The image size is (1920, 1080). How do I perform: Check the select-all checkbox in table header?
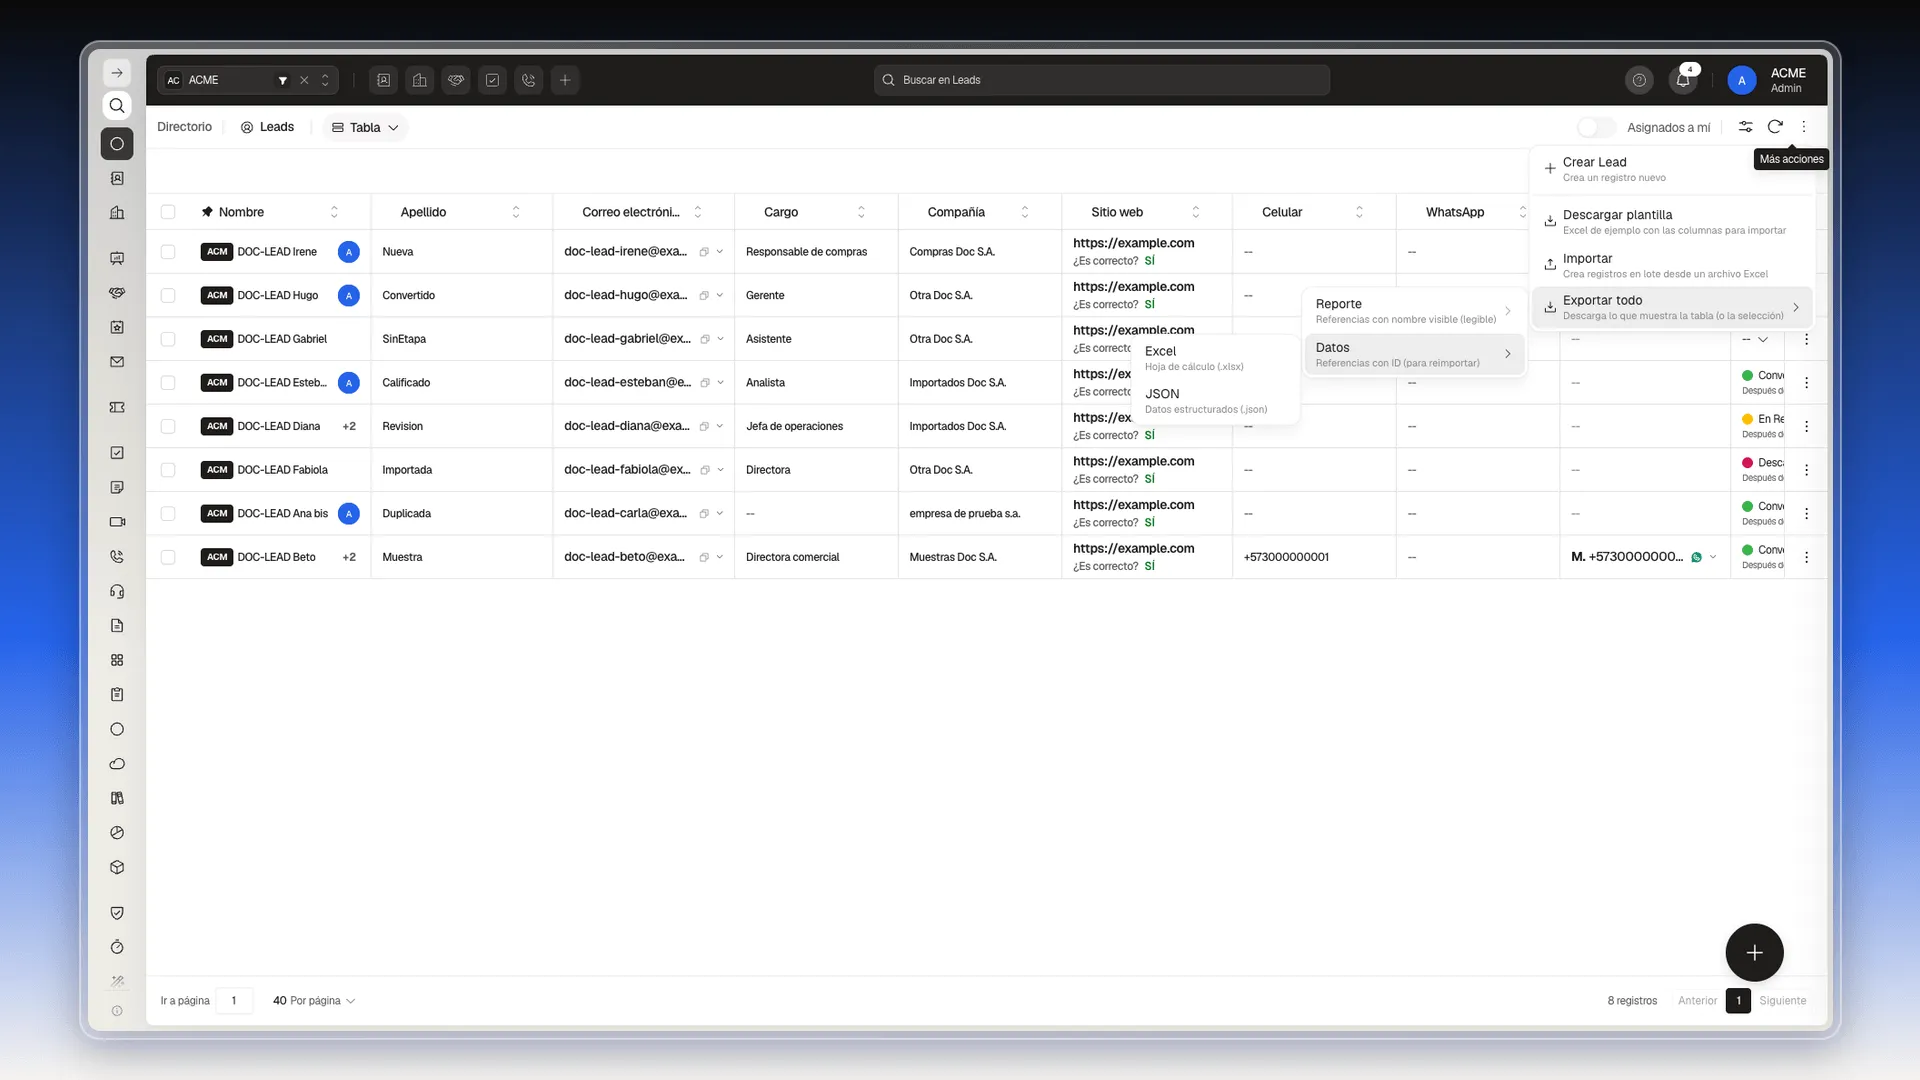coord(168,212)
